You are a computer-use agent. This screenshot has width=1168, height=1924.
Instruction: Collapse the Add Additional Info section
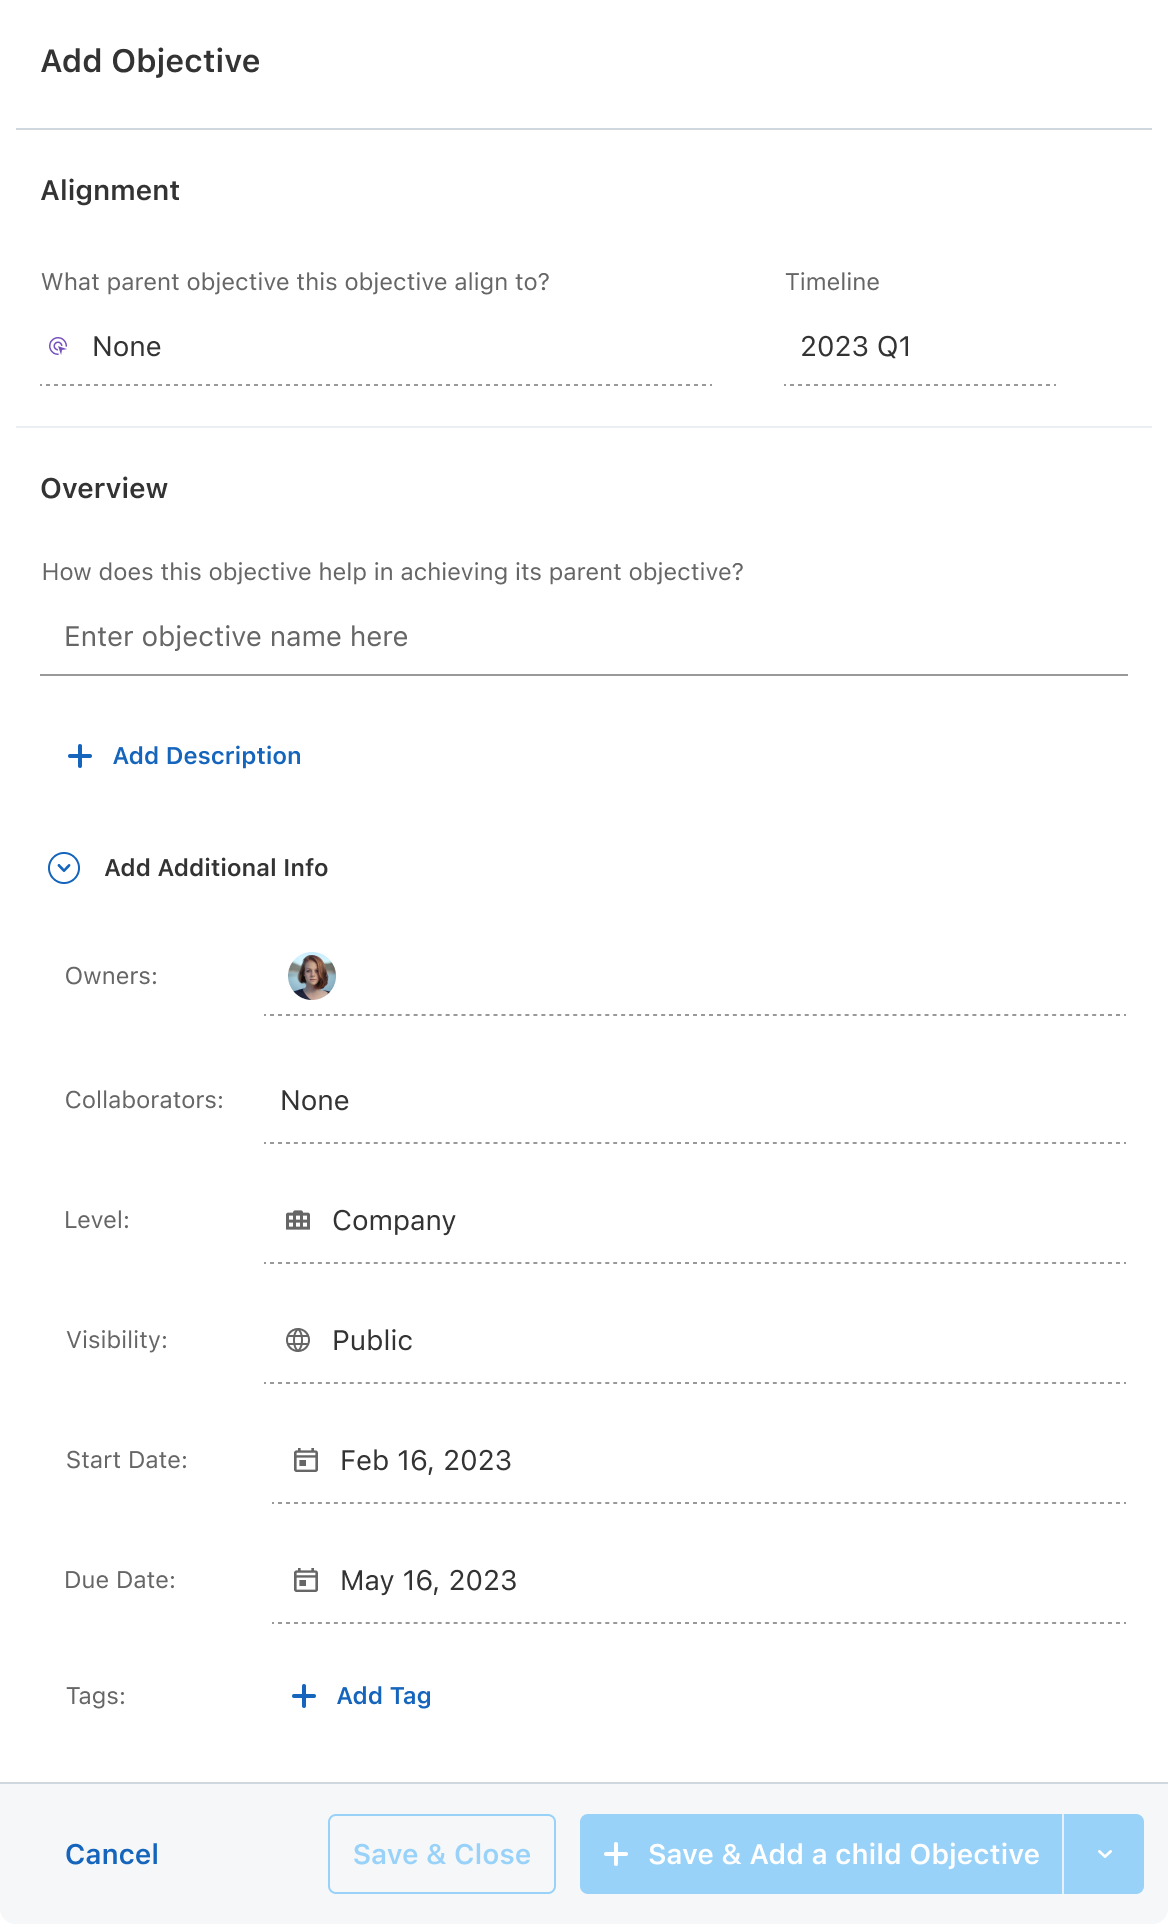point(64,868)
